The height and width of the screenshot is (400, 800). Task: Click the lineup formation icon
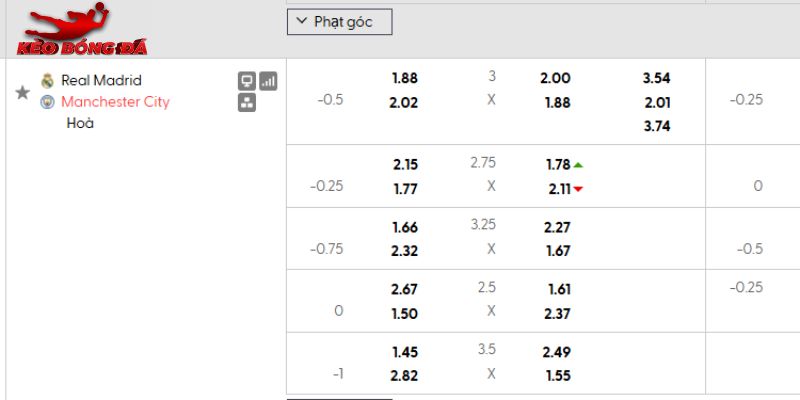[246, 102]
